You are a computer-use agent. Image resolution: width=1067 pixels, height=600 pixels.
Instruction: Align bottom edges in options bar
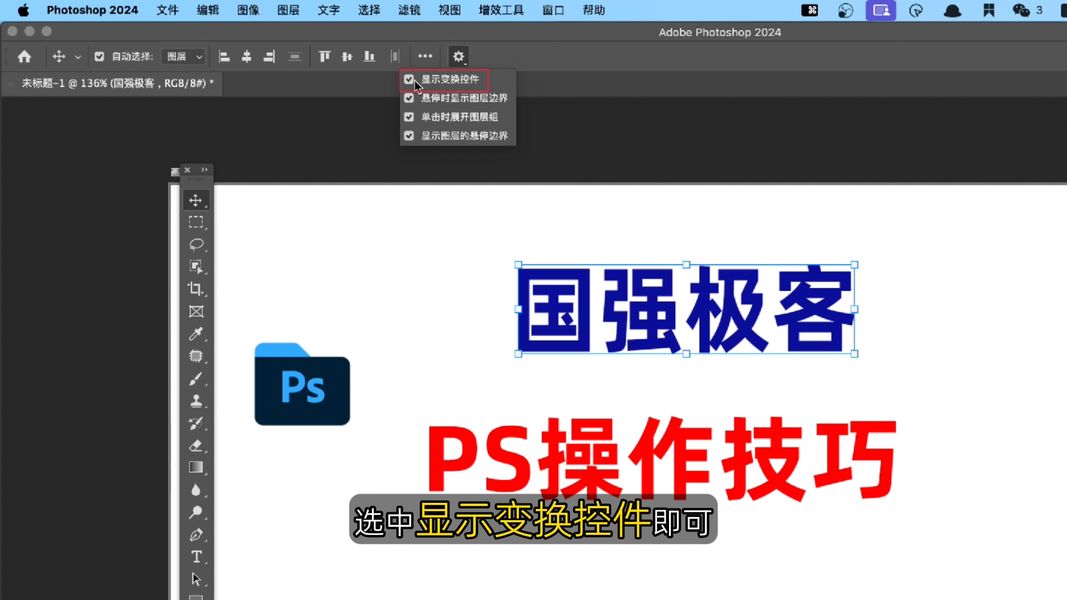(369, 56)
